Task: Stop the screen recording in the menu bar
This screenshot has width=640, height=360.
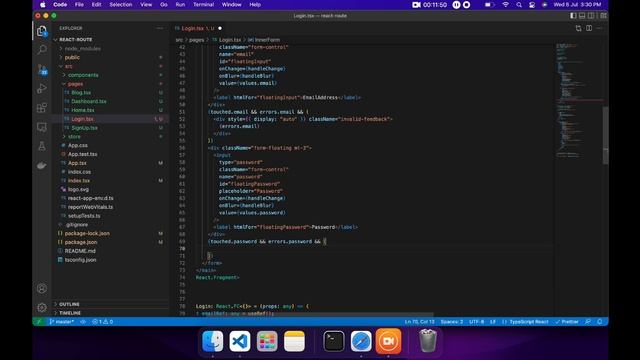Action: [467, 4]
